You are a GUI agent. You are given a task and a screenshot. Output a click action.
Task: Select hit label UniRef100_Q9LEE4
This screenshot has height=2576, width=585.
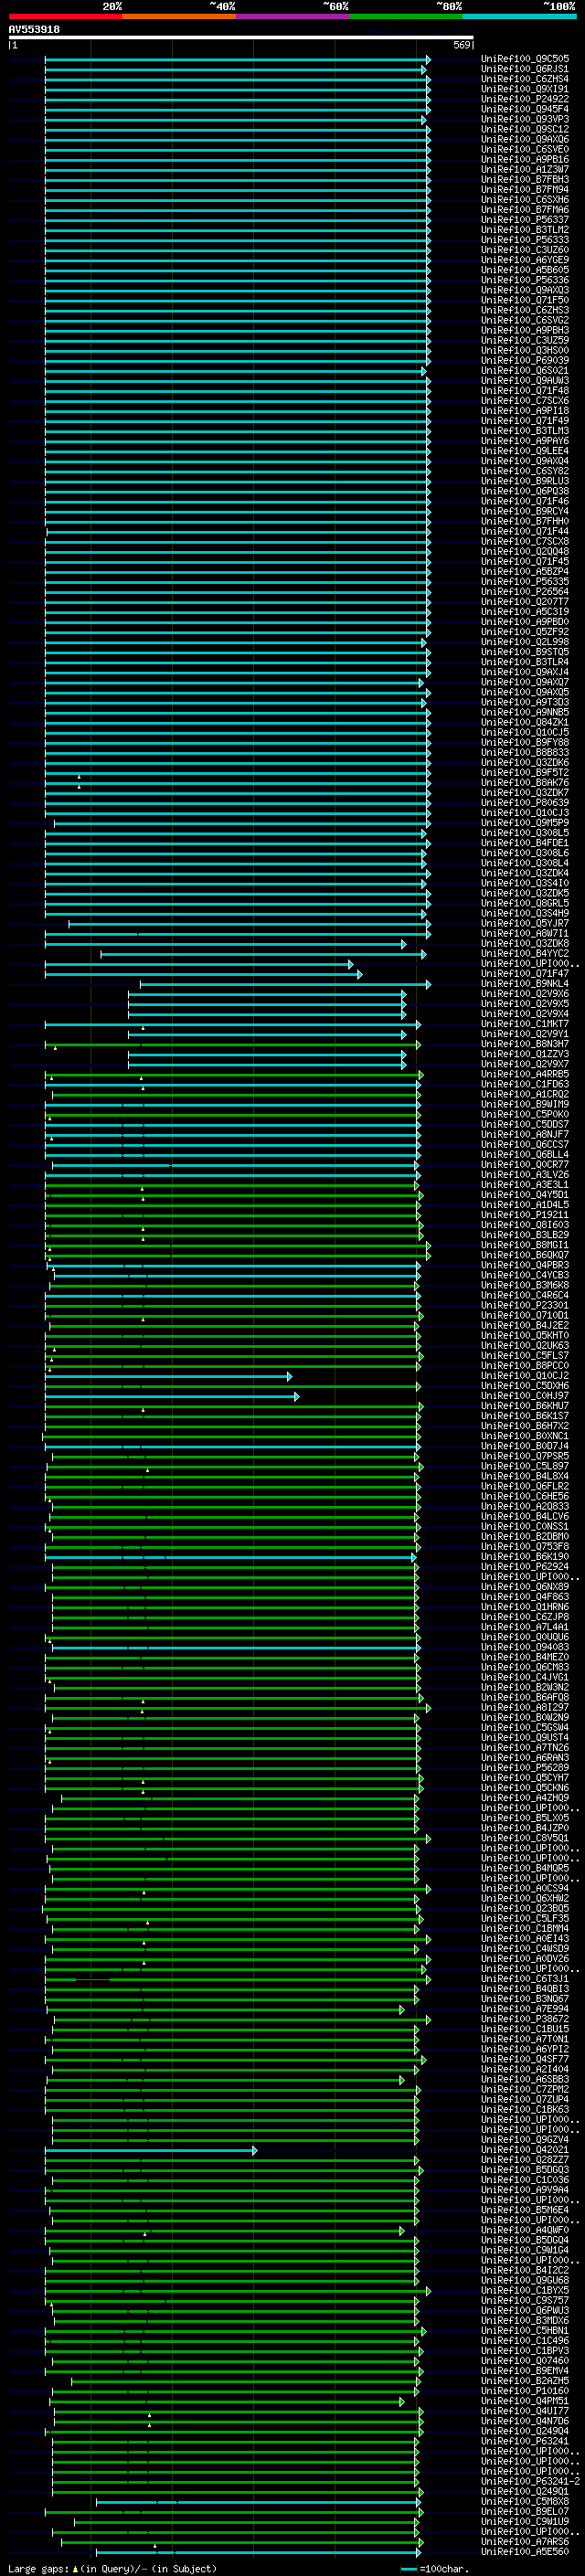(525, 451)
